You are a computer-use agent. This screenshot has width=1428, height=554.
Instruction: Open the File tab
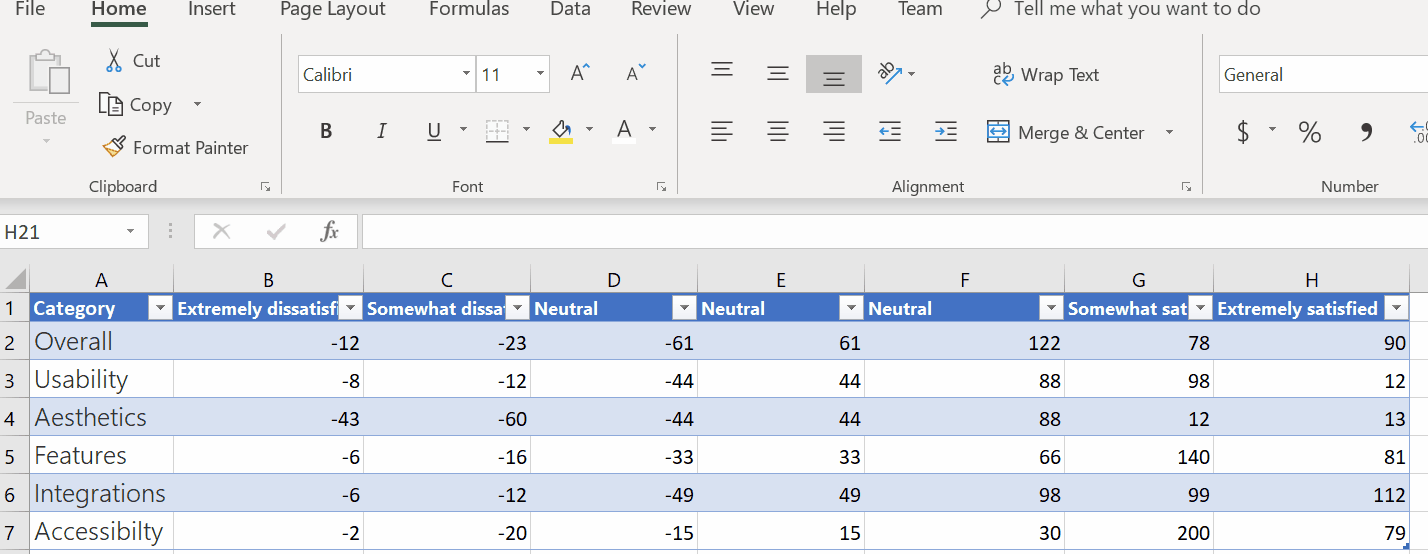tap(30, 9)
